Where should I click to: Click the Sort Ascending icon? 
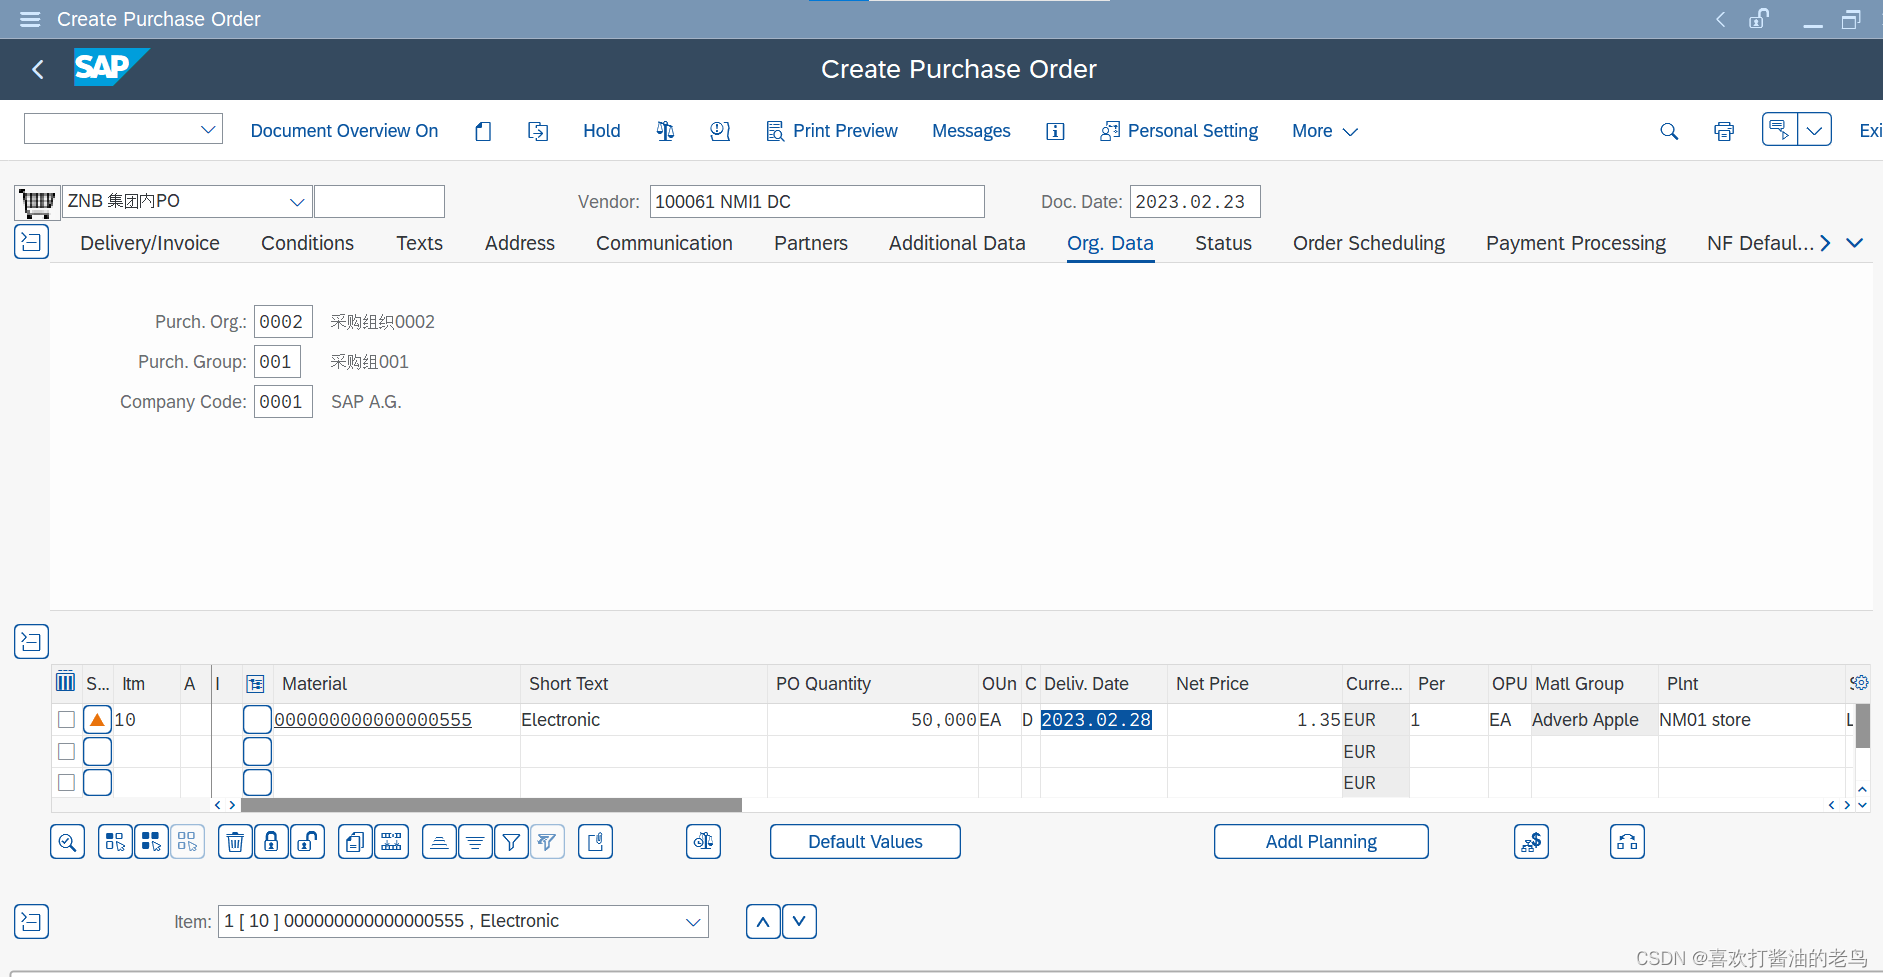(439, 841)
